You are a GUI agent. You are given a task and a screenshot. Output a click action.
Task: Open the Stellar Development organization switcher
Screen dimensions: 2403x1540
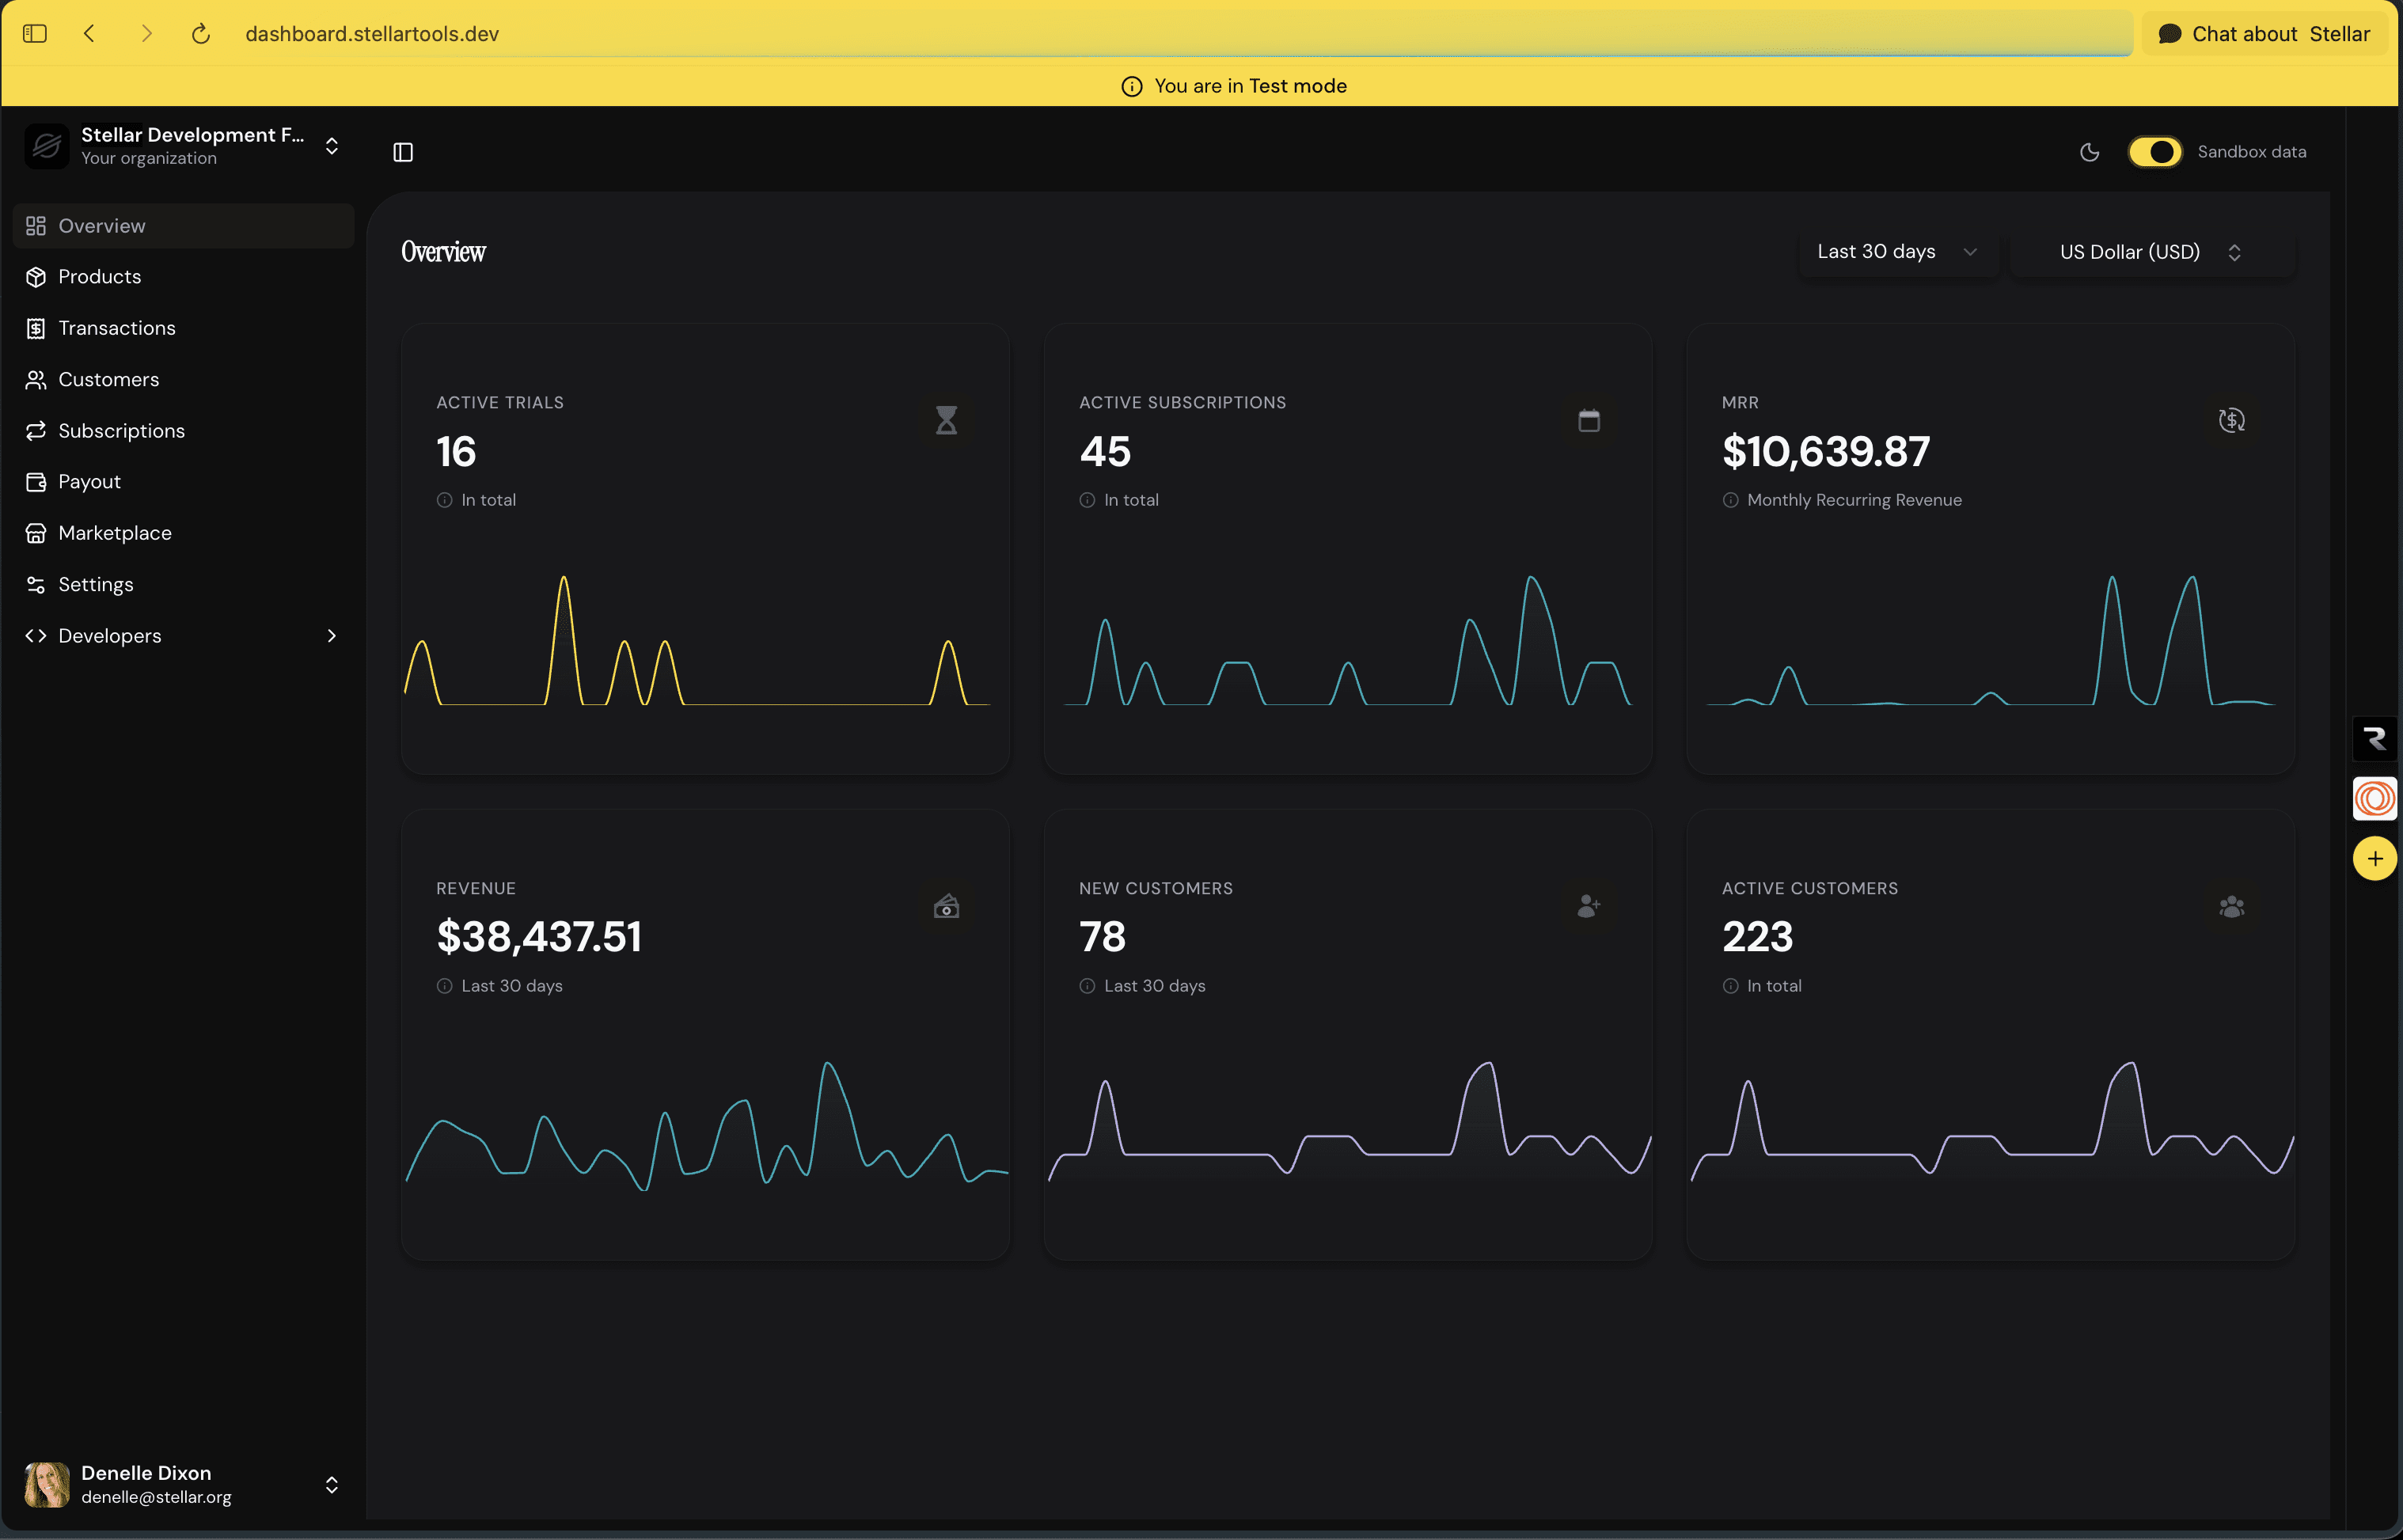coord(184,146)
